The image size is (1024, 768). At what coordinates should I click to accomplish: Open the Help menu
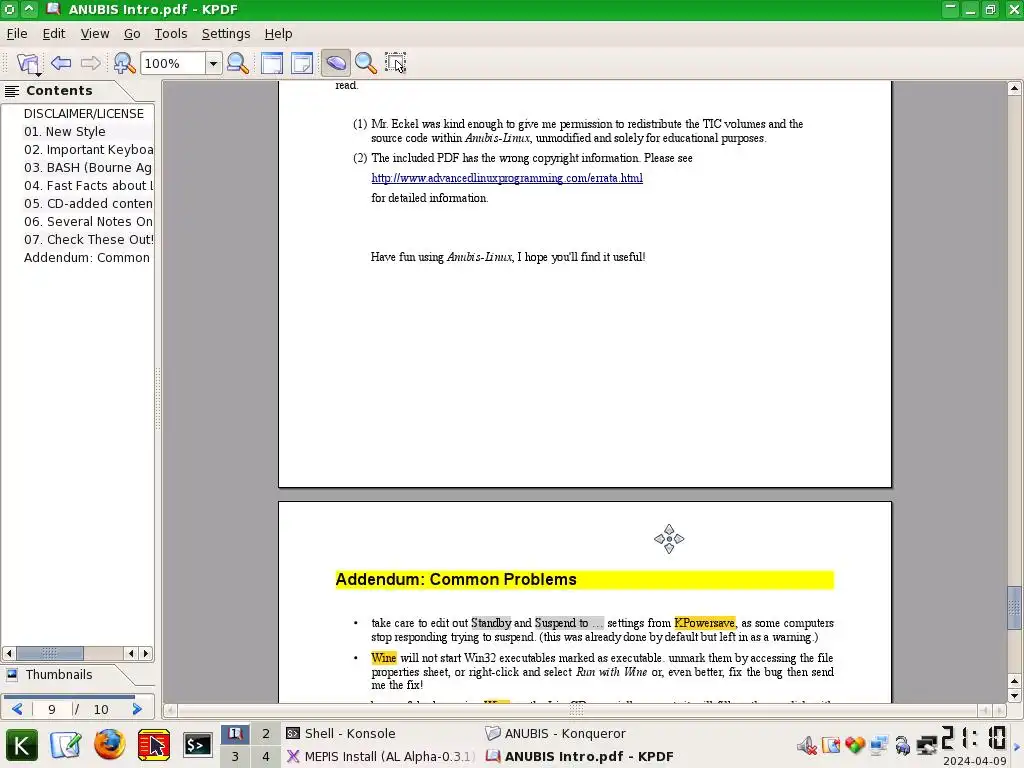click(x=278, y=33)
